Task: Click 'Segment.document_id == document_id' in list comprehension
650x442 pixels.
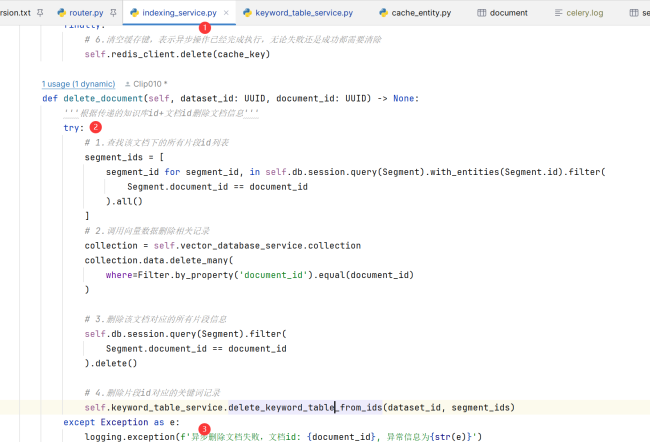Action: 217,187
